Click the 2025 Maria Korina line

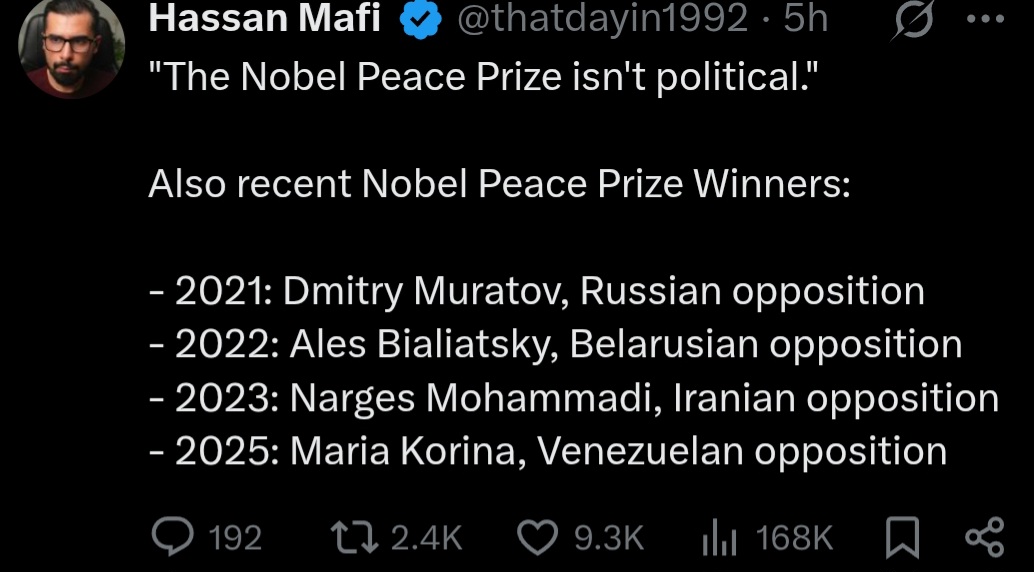coord(548,452)
